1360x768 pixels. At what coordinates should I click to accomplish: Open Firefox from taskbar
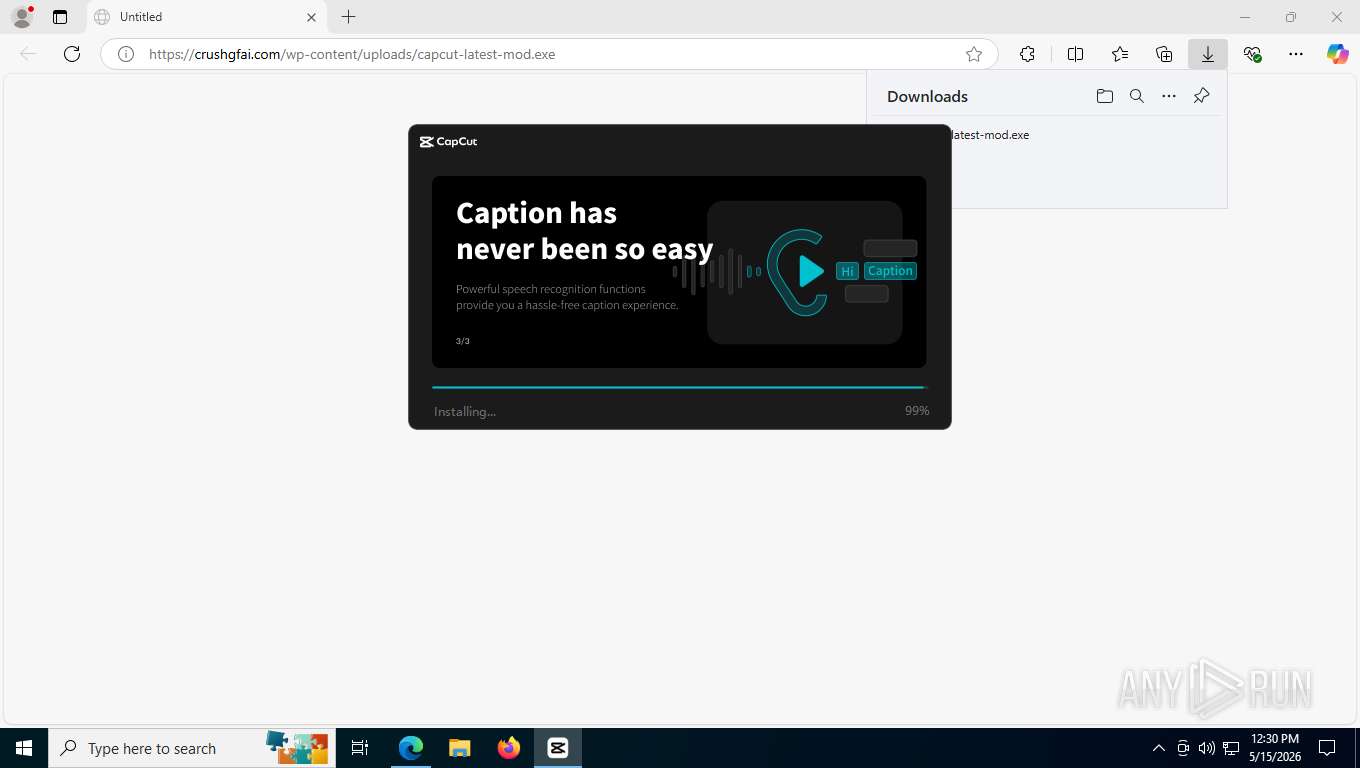coord(509,748)
